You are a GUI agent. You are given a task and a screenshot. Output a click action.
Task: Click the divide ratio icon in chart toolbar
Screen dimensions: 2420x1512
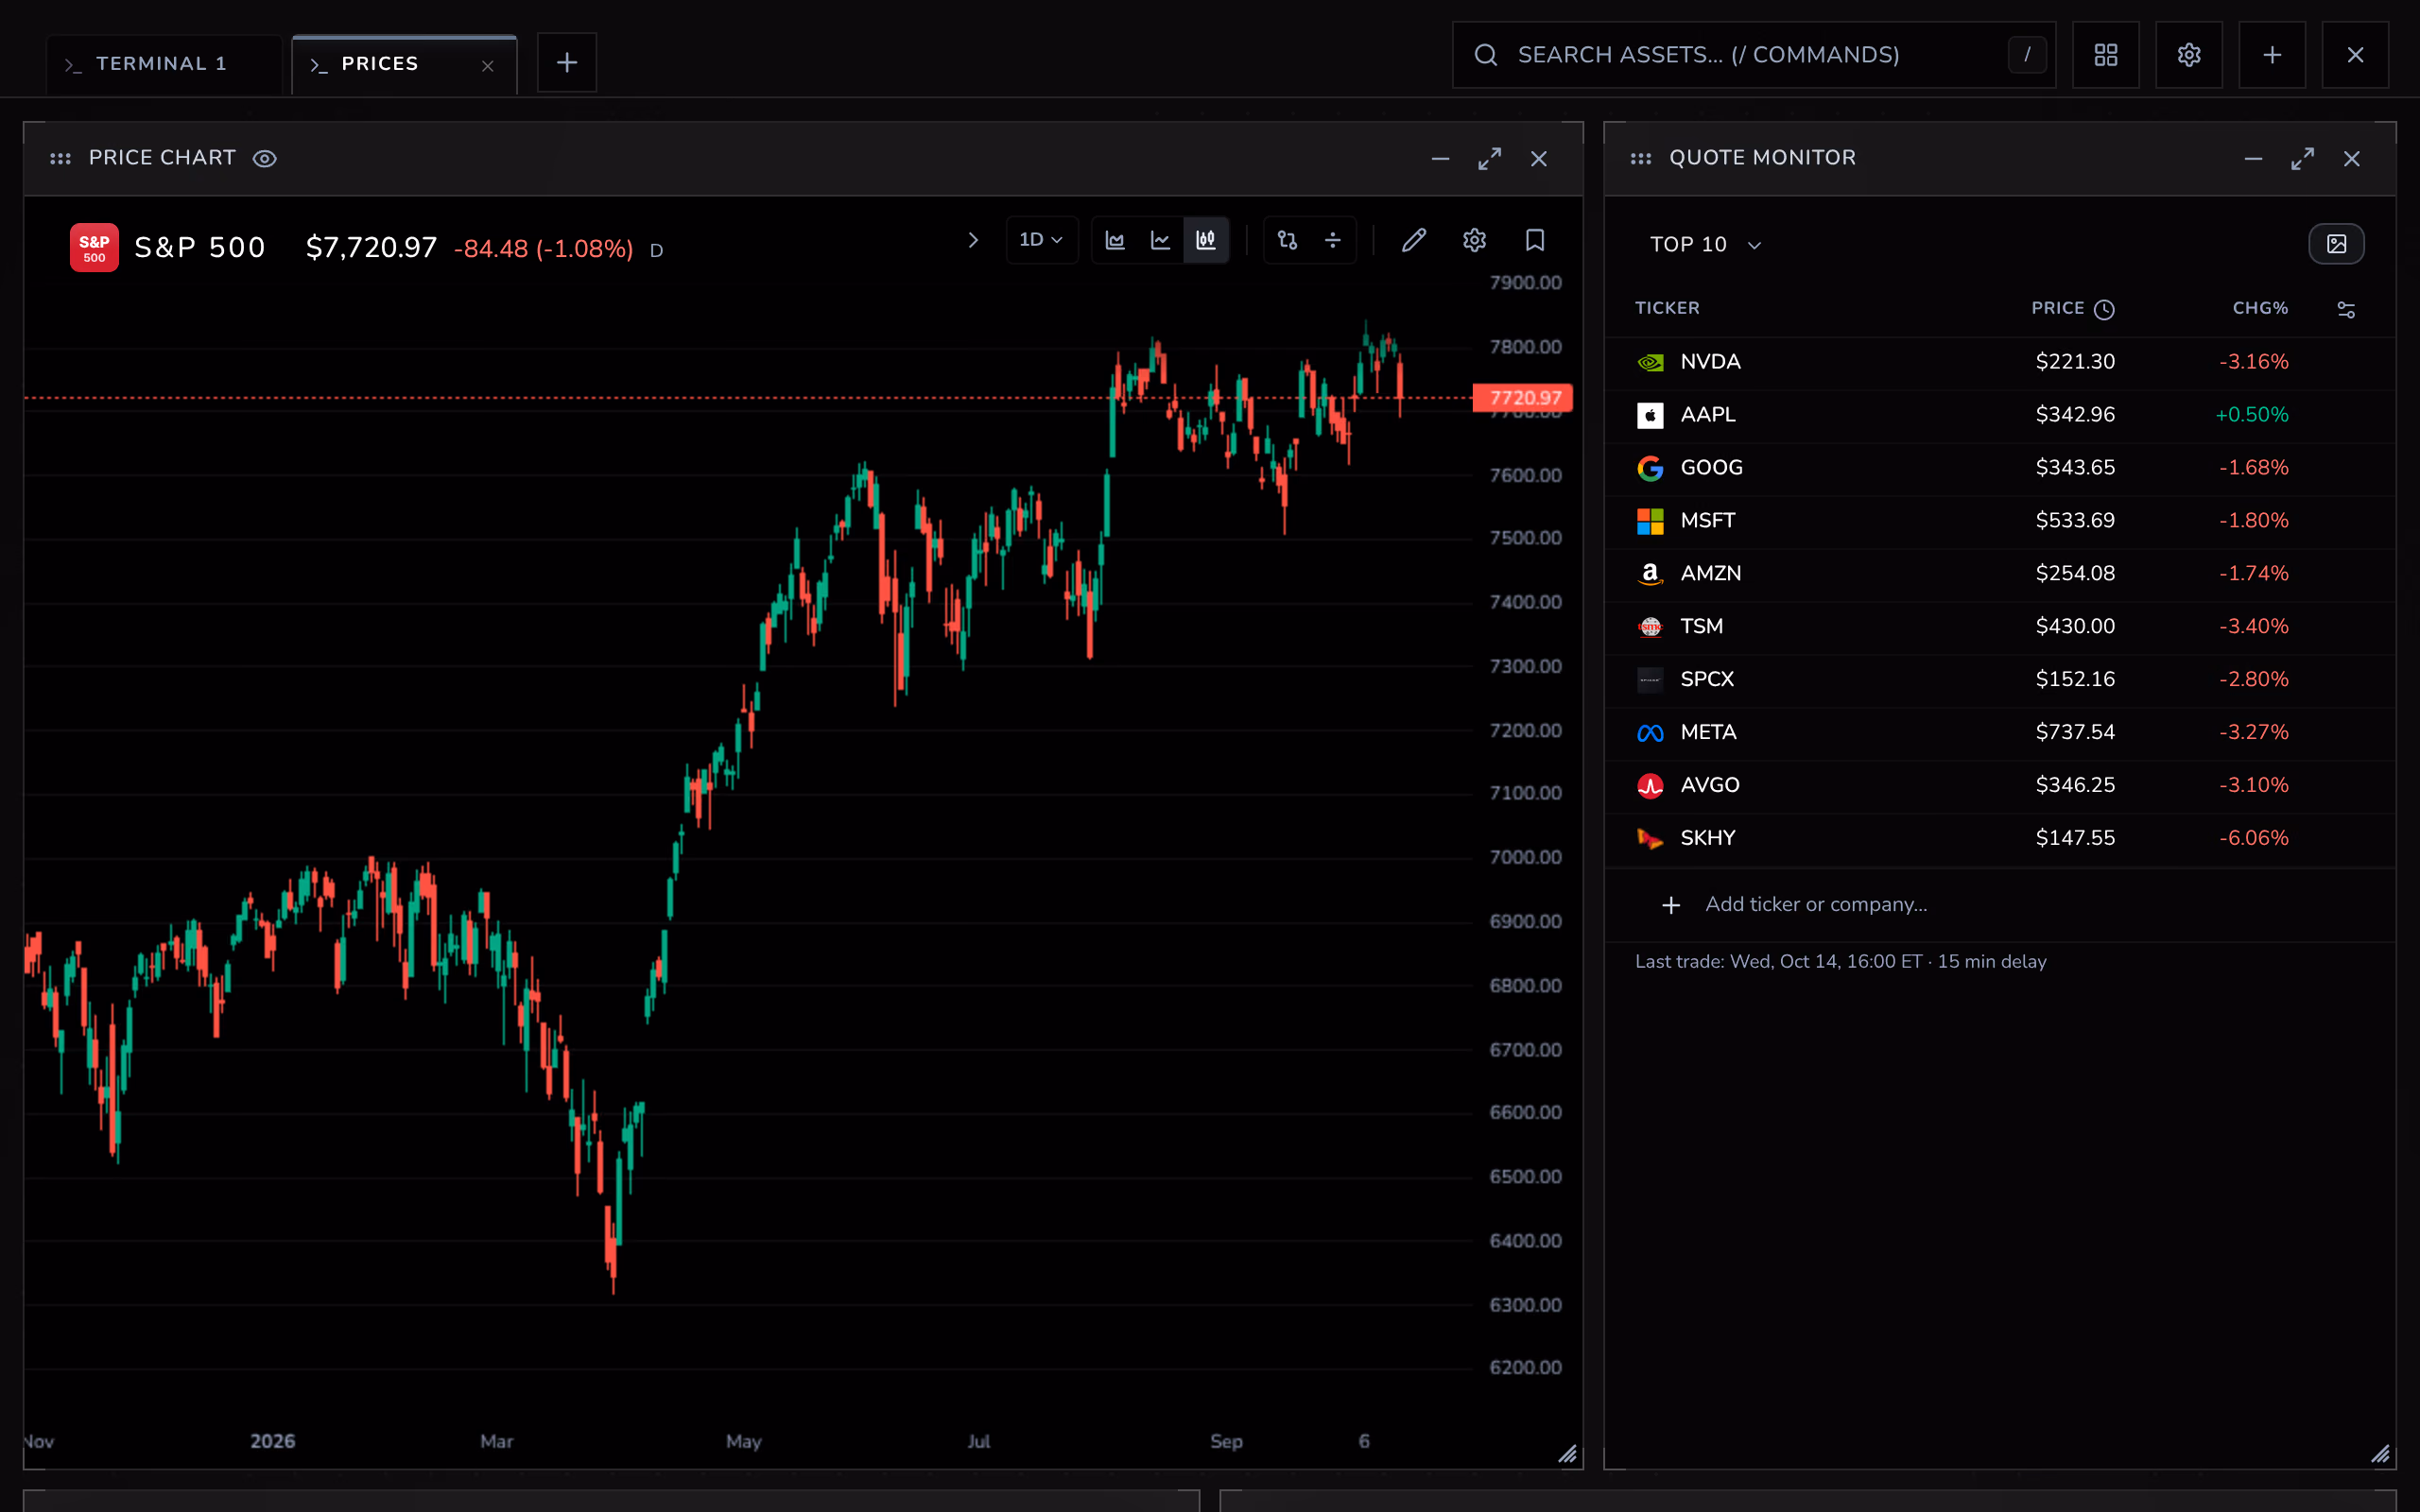1333,240
